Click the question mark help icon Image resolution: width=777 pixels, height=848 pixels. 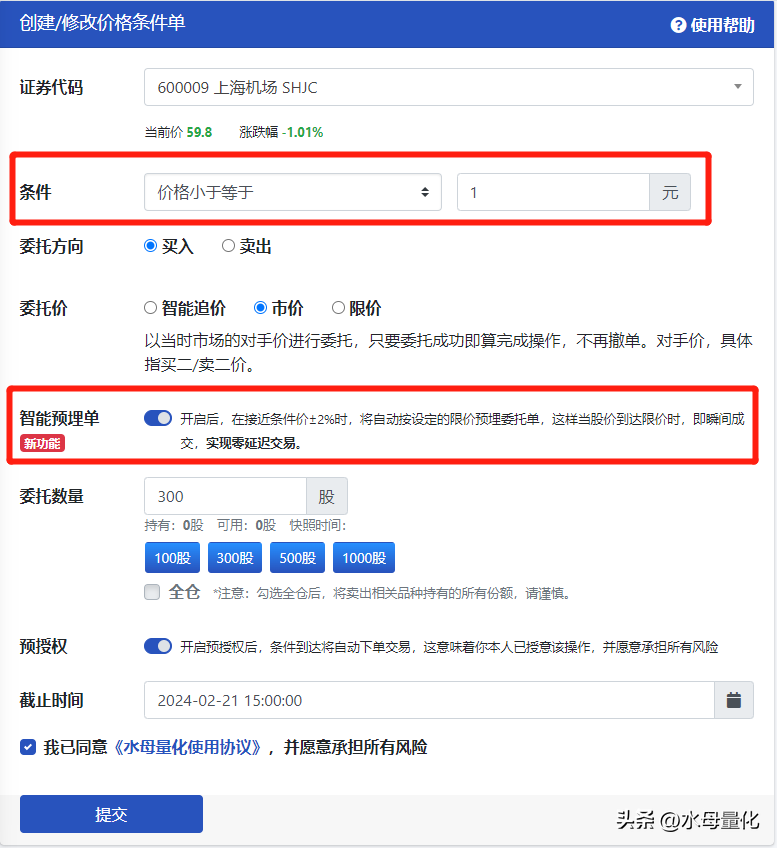[678, 25]
